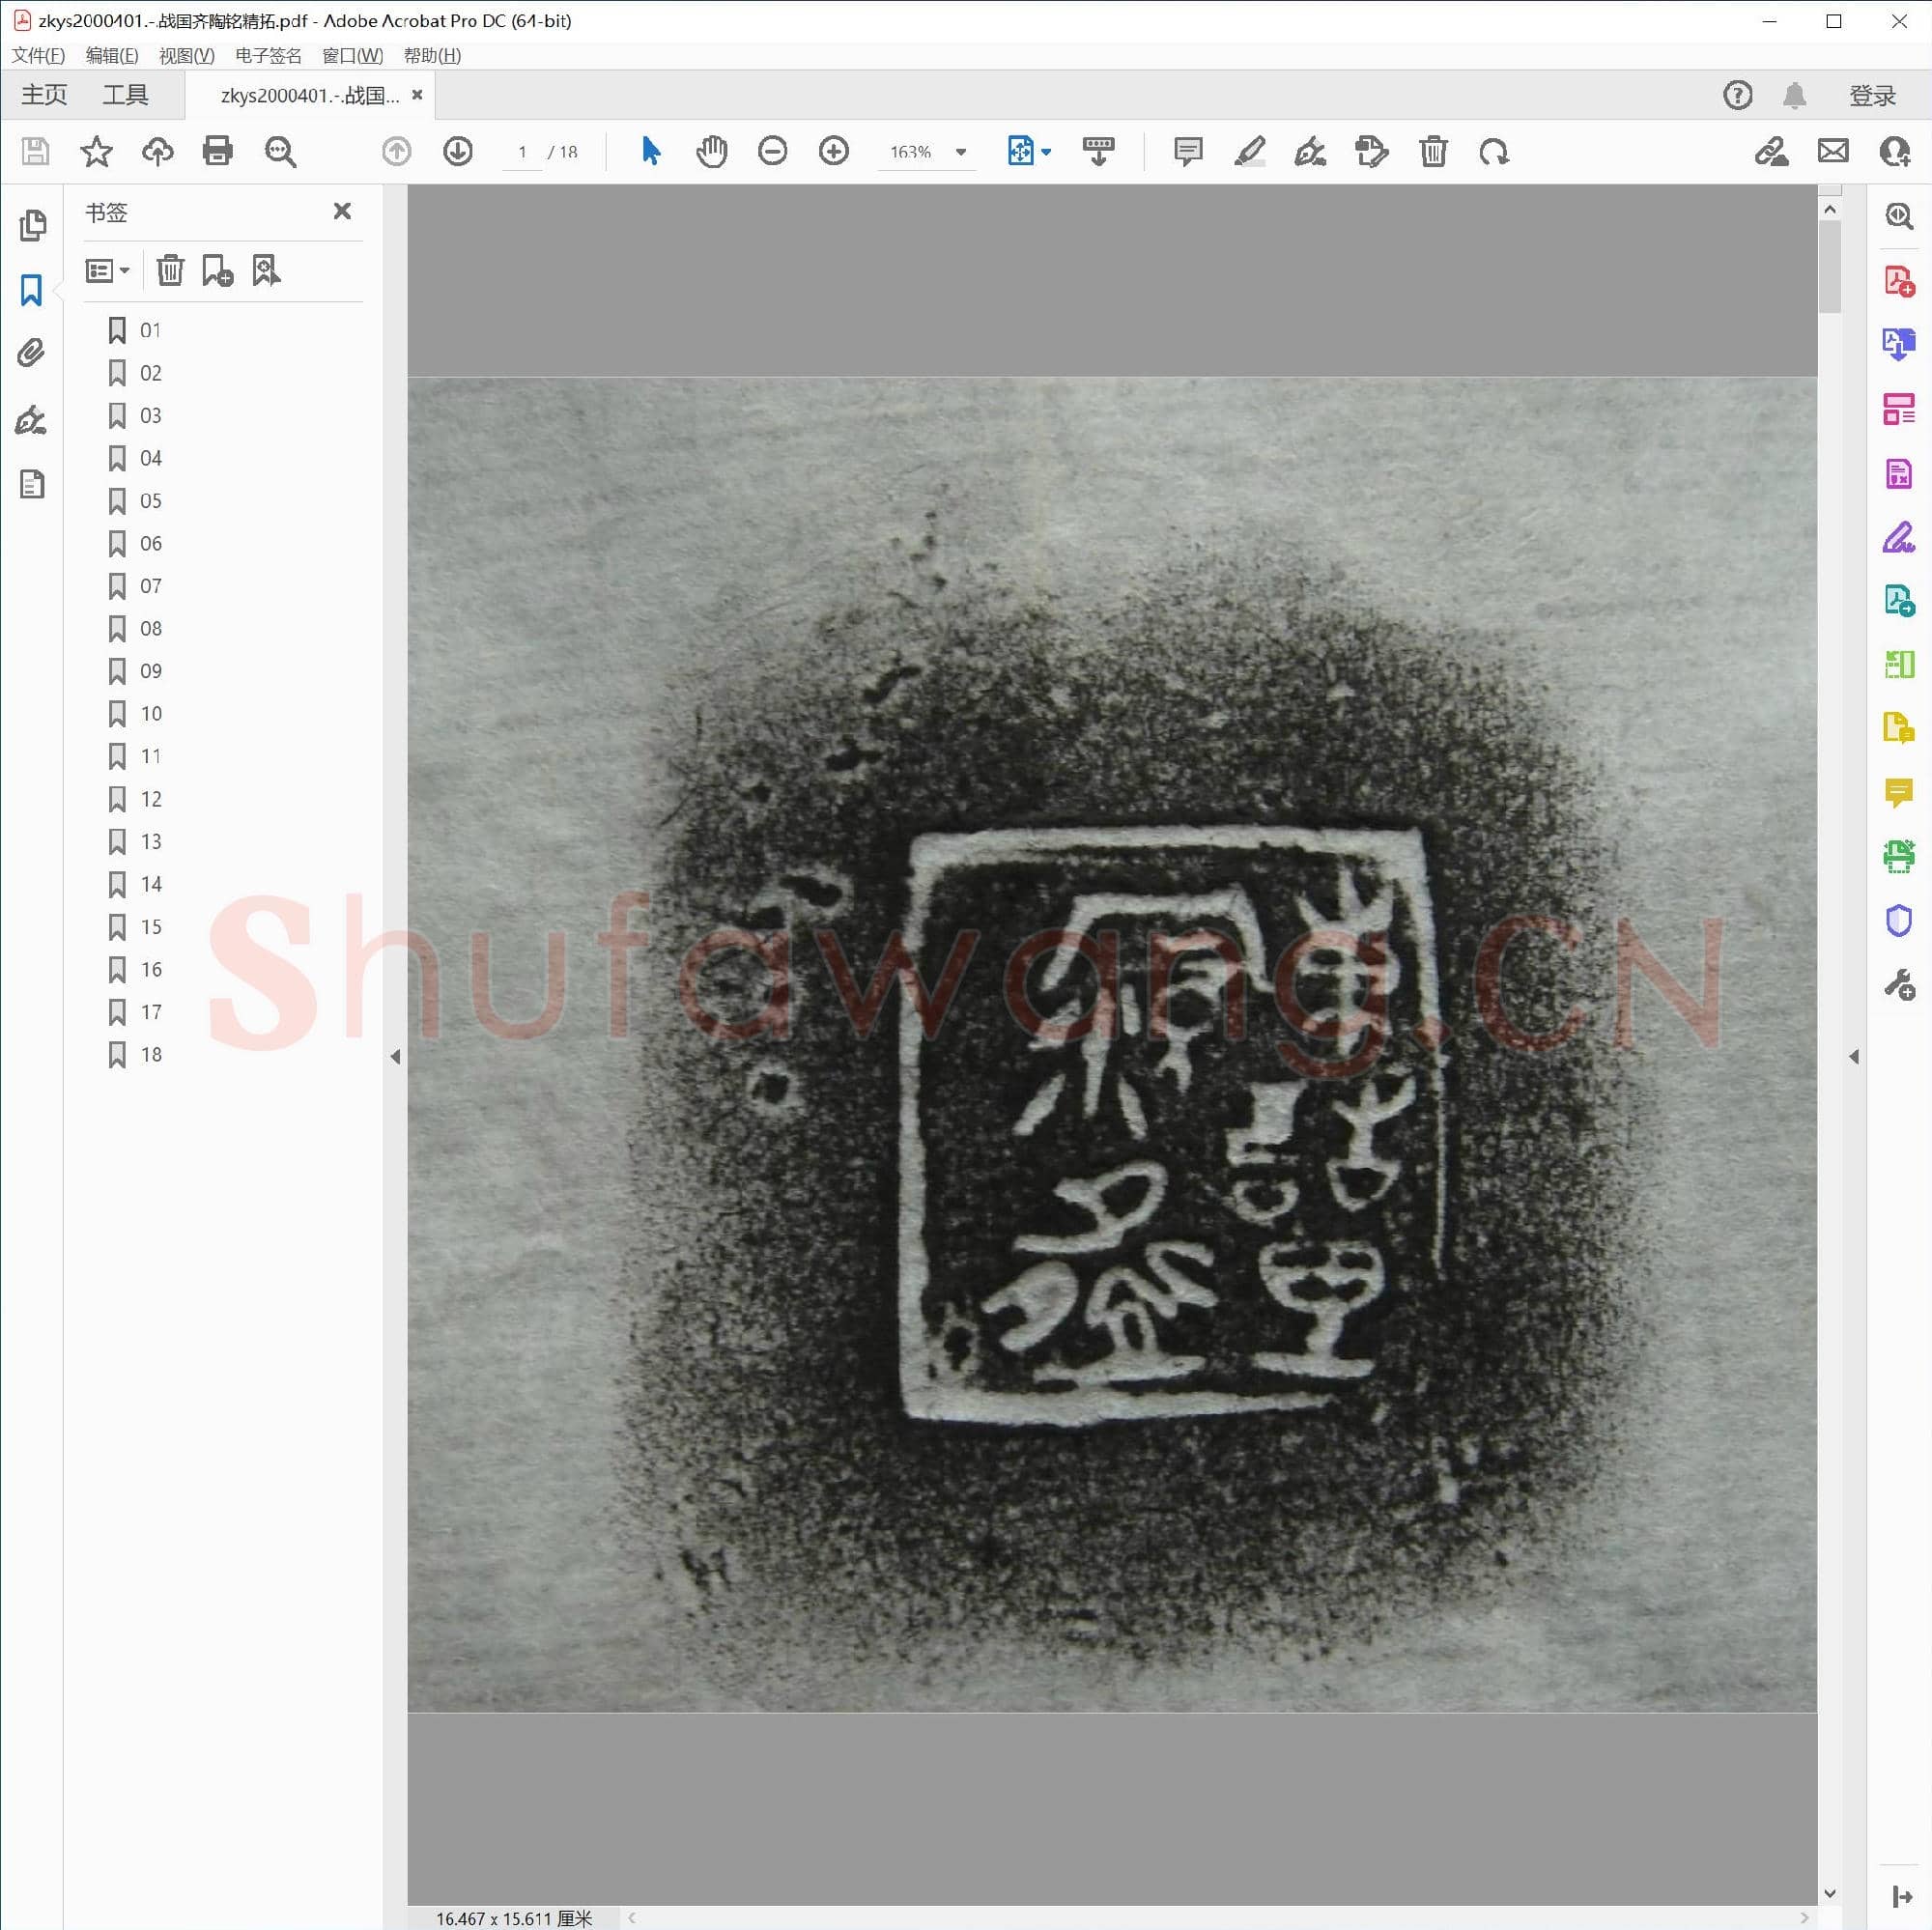The image size is (1932, 1930).
Task: Add a sticky note comment
Action: click(1187, 151)
